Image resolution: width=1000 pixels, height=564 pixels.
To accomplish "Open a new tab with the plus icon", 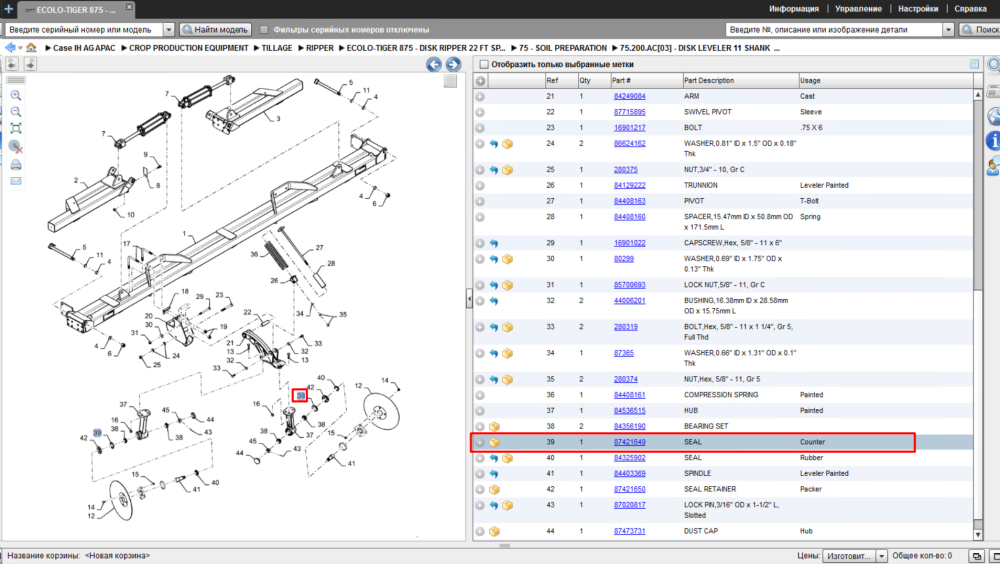I will pos(8,9).
